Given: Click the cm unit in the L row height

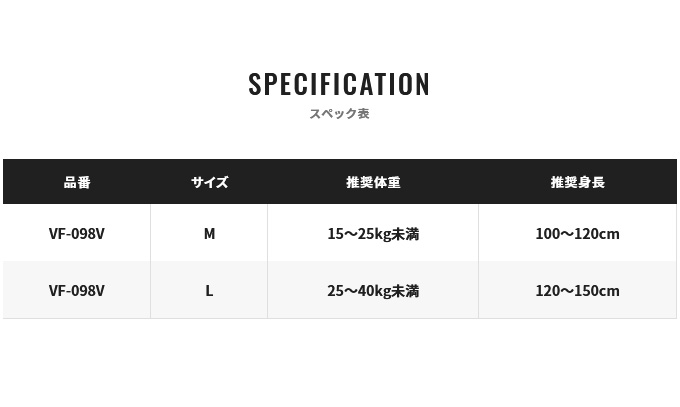Looking at the screenshot, I should (609, 292).
